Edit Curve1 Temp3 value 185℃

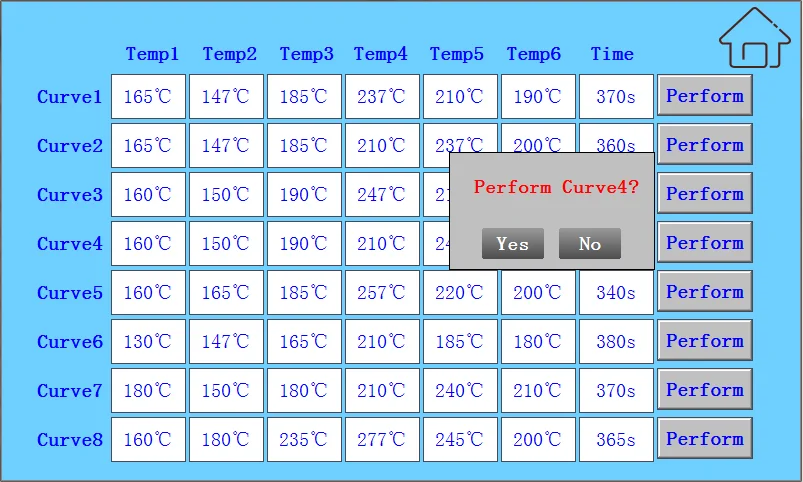pyautogui.click(x=304, y=96)
